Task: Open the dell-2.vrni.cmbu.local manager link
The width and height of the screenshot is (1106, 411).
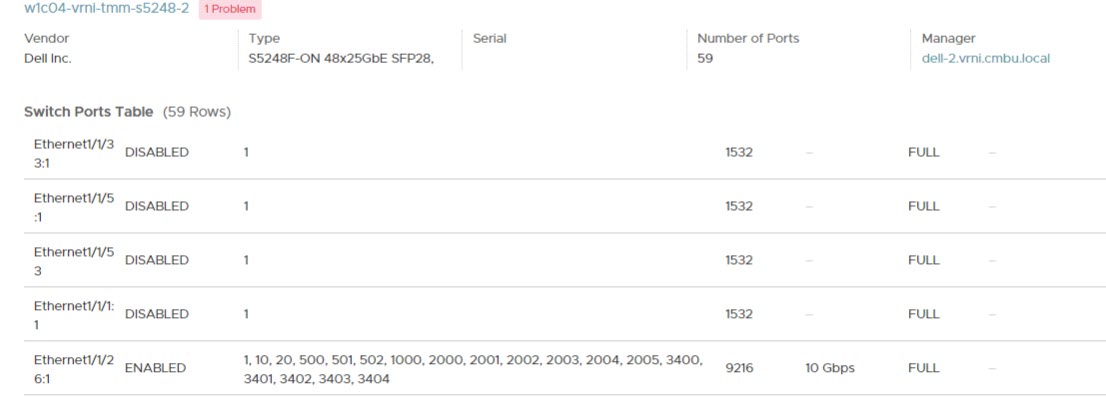Action: coord(985,58)
